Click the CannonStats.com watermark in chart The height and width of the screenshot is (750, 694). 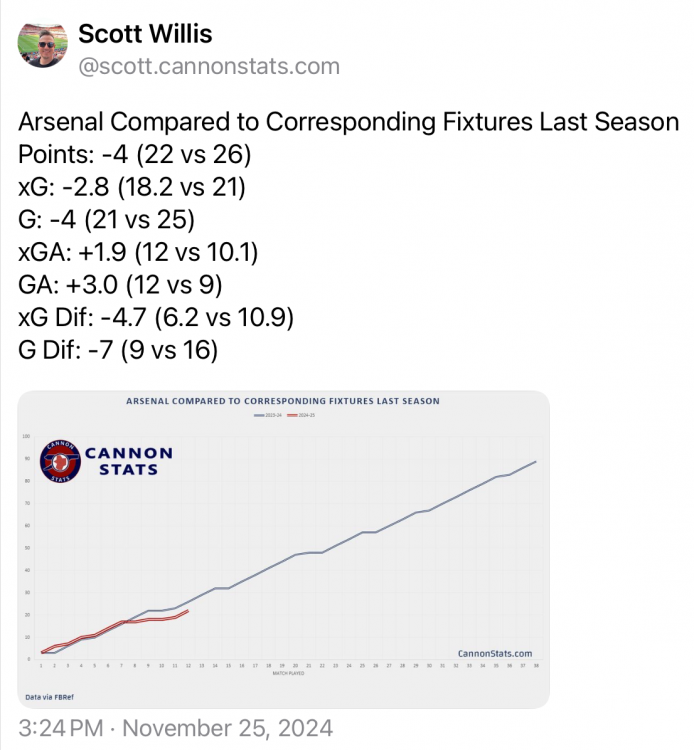click(x=494, y=653)
